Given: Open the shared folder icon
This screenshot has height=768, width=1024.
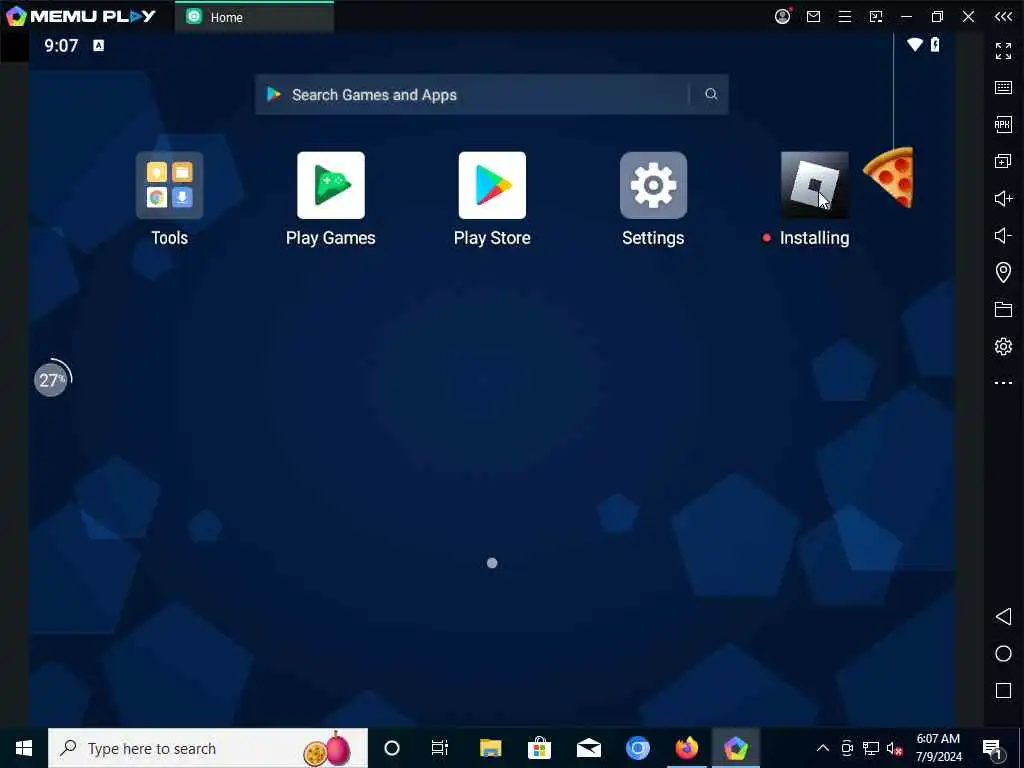Looking at the screenshot, I should click(x=1003, y=309).
